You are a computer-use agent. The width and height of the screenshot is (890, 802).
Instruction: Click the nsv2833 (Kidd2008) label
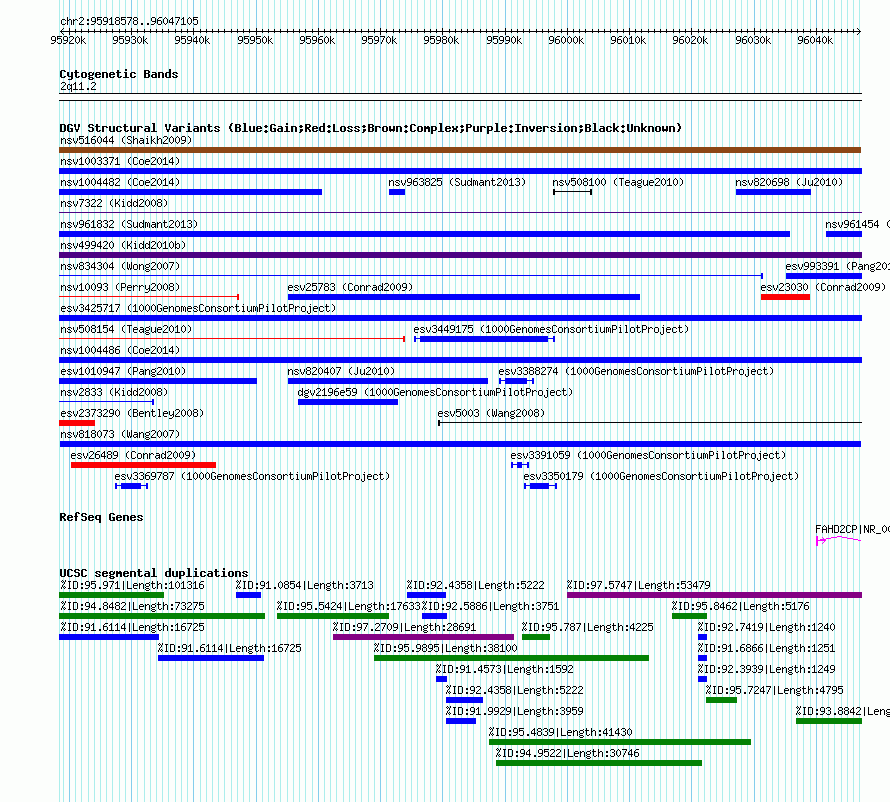tap(114, 392)
